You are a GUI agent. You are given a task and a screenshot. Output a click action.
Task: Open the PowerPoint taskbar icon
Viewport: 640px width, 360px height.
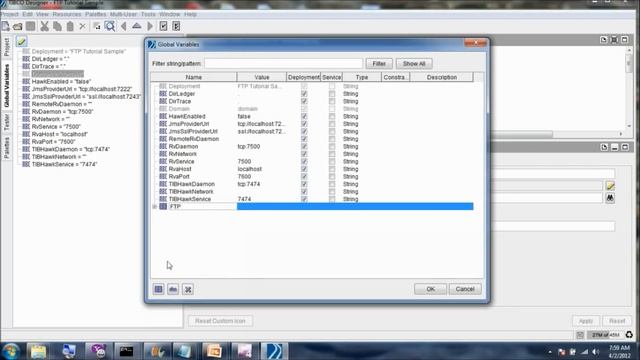click(214, 351)
